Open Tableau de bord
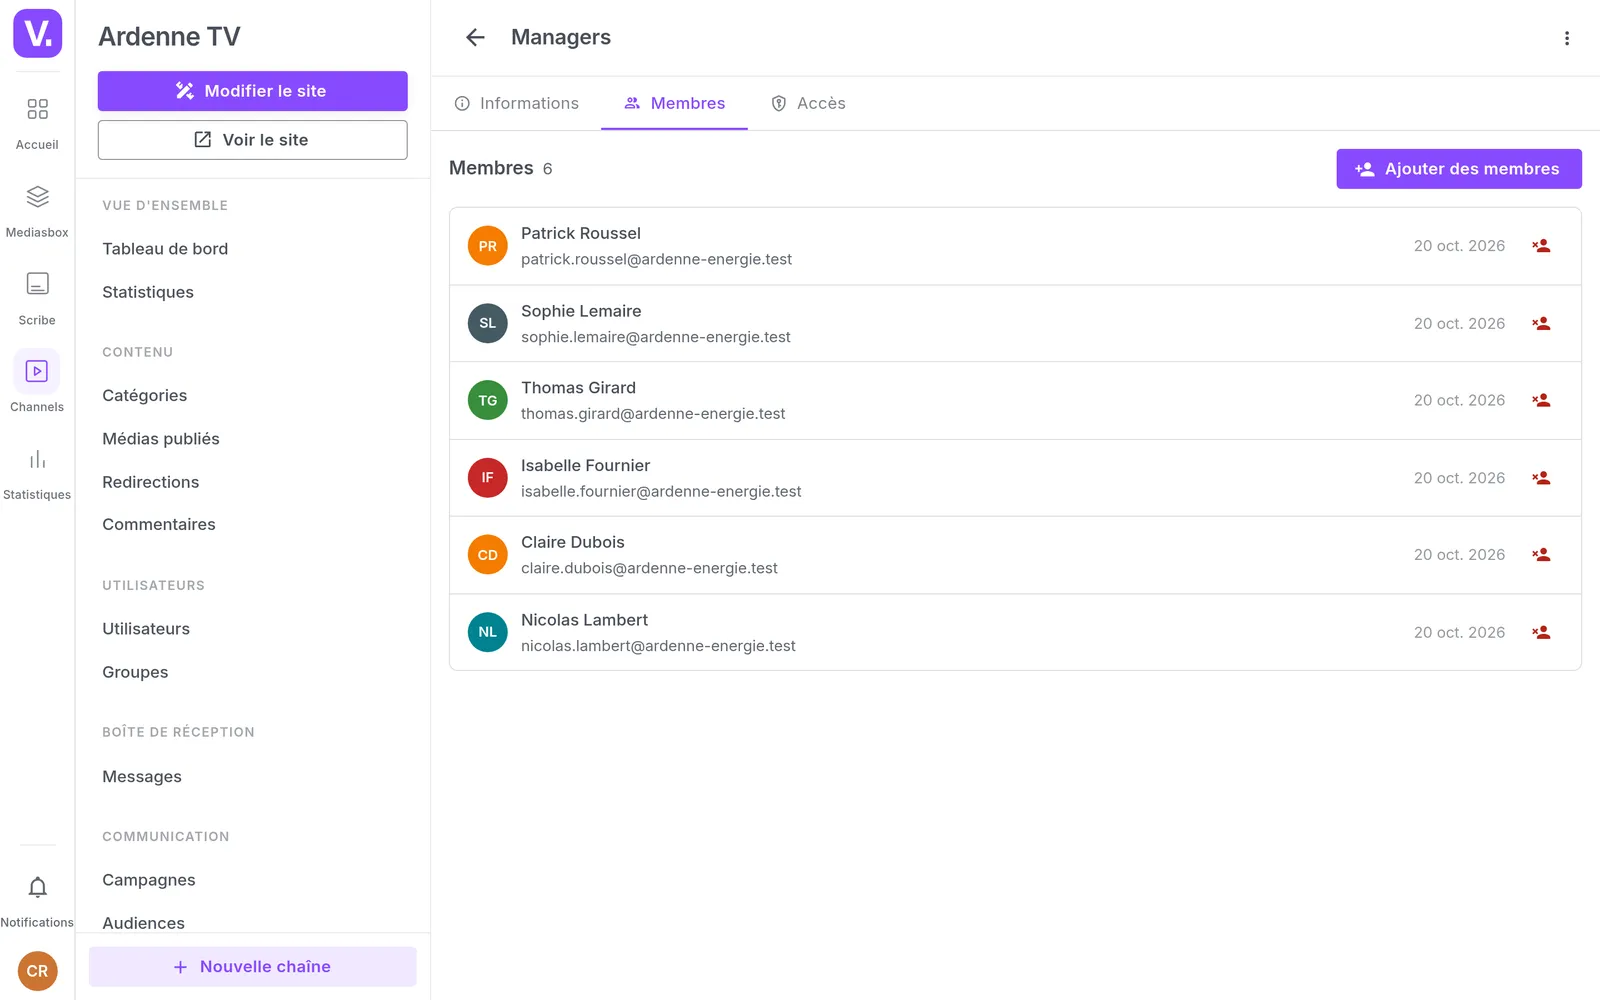1600x1000 pixels. [x=165, y=249]
